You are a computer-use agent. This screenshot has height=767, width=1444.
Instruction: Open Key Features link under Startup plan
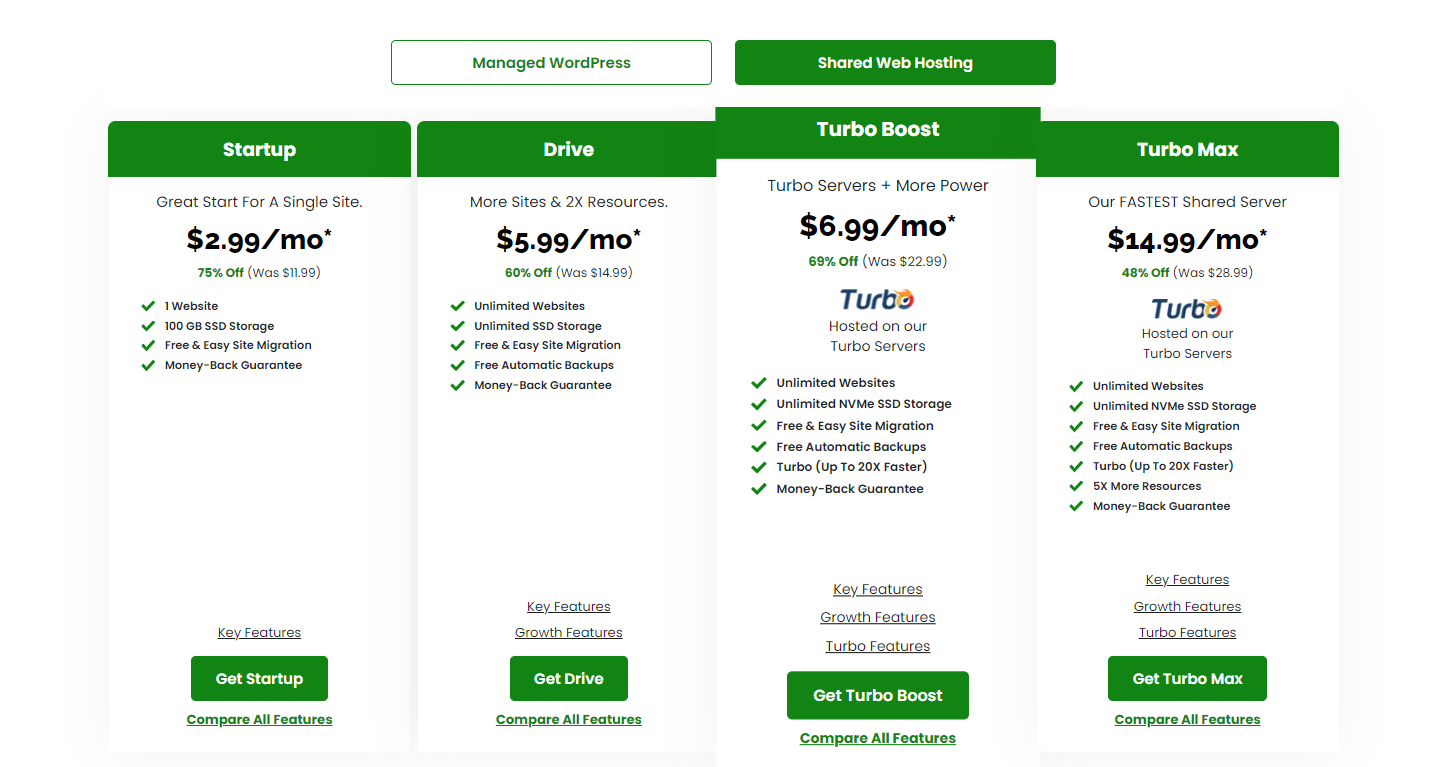[259, 633]
